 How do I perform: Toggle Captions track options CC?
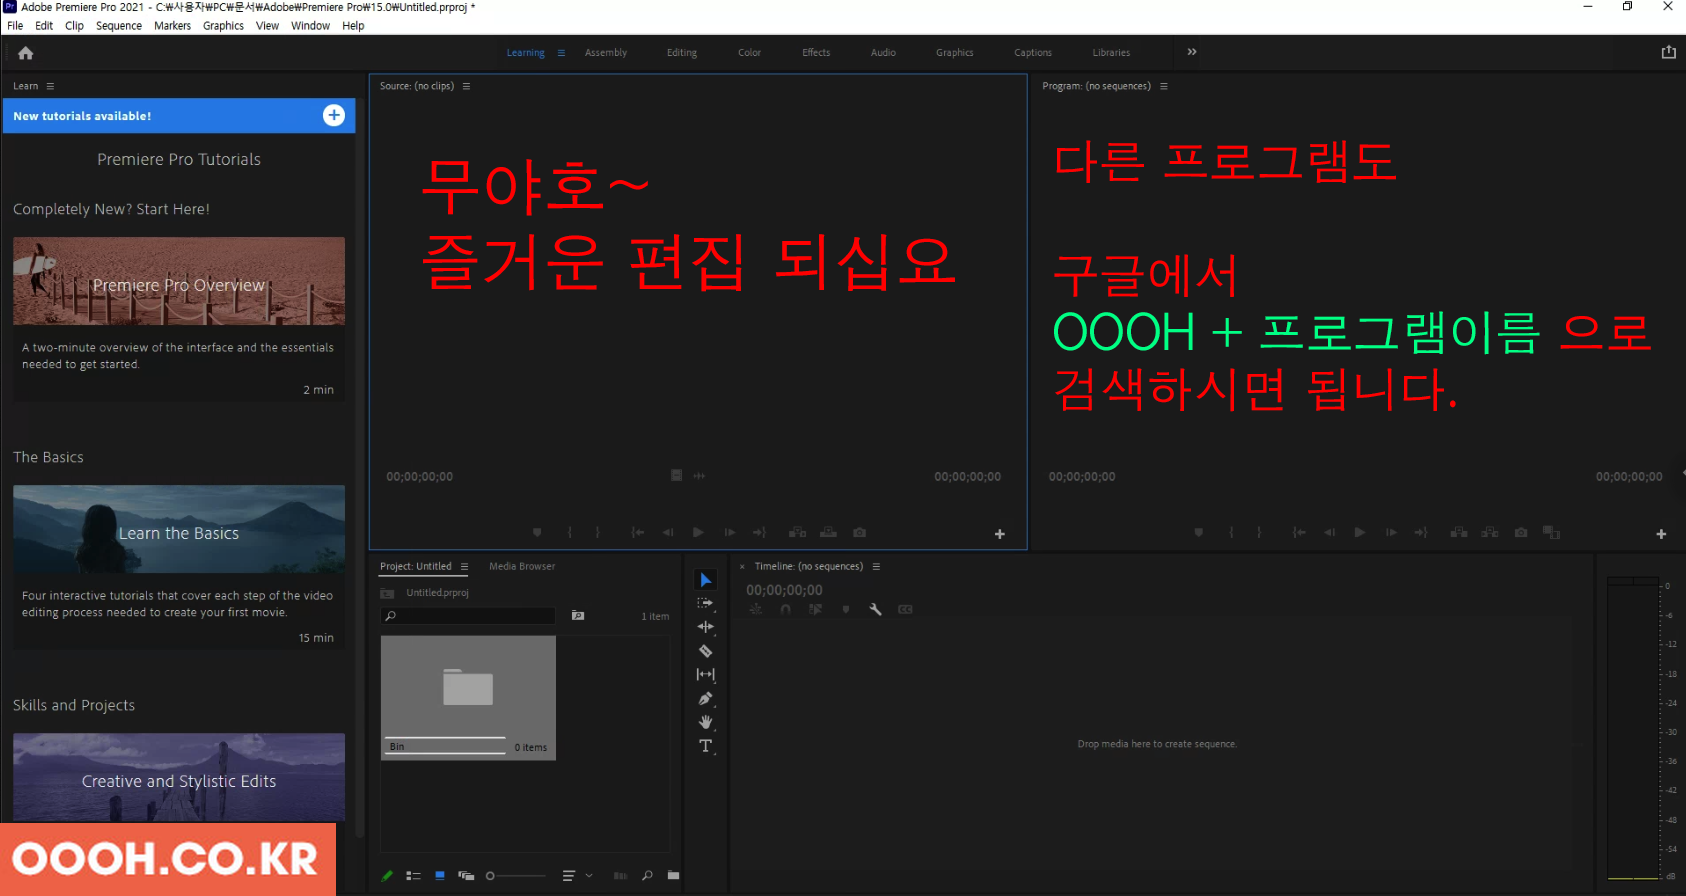(x=905, y=609)
